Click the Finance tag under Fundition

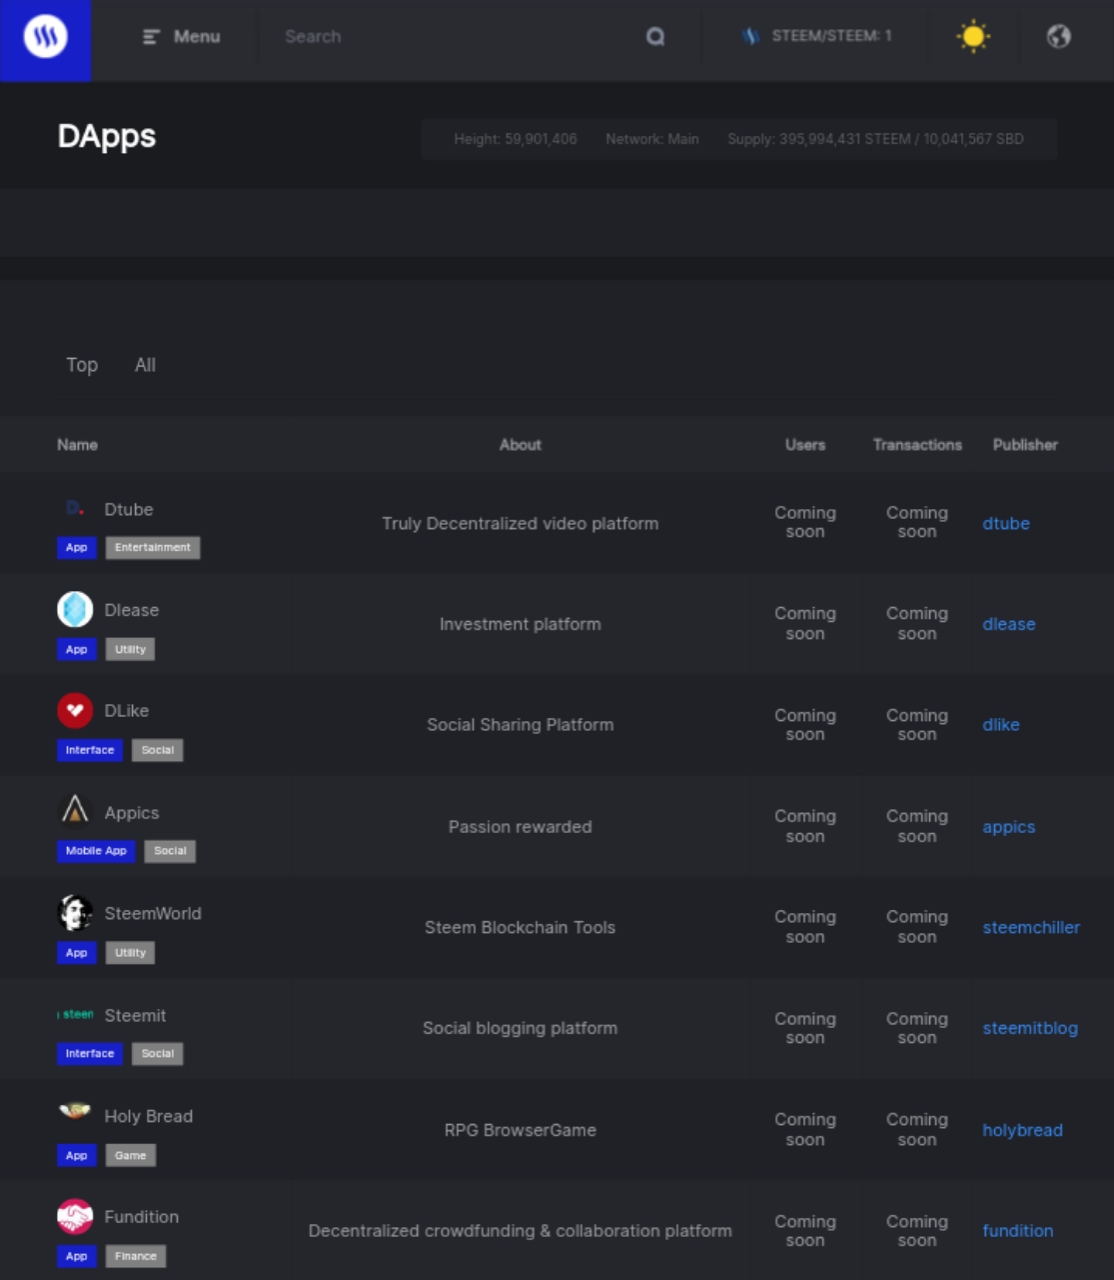tap(135, 1256)
